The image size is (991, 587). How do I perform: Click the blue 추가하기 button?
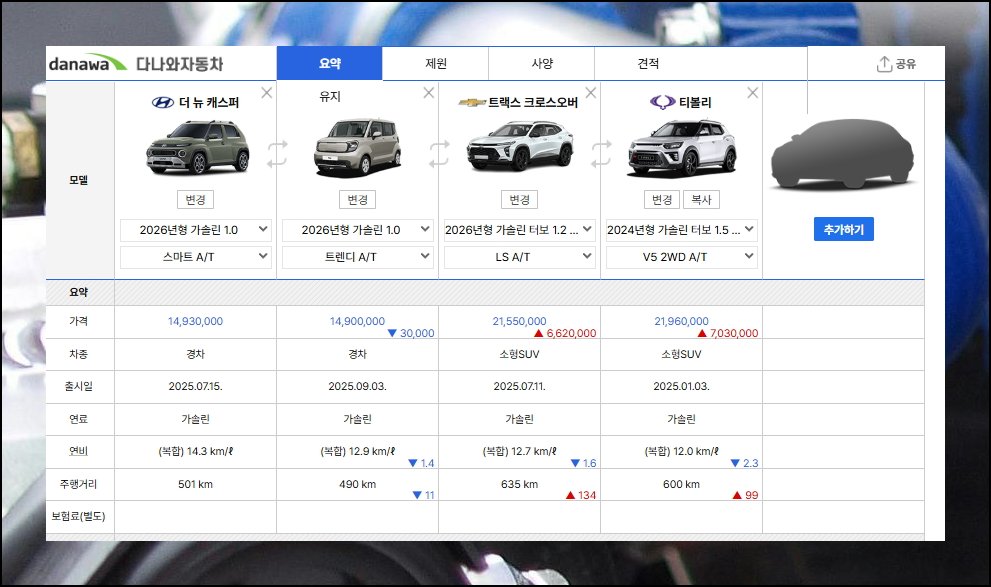tap(843, 229)
